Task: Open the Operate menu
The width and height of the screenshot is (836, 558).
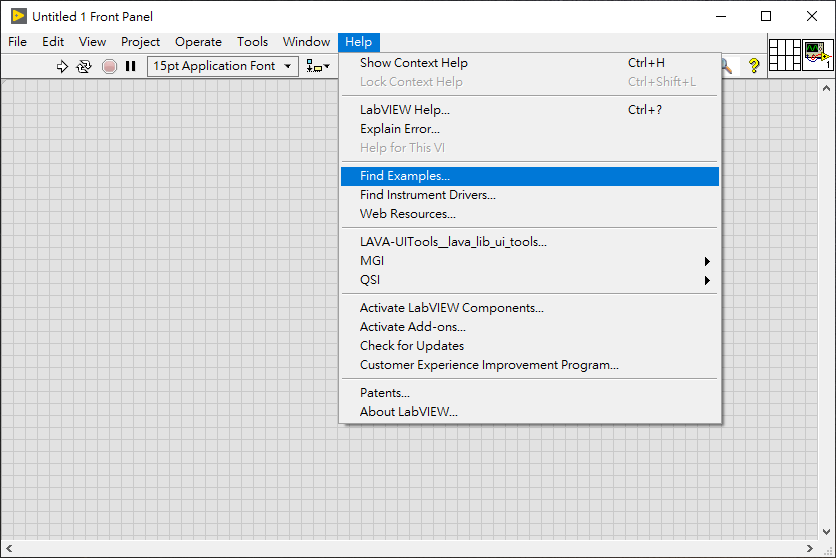Action: coord(198,42)
